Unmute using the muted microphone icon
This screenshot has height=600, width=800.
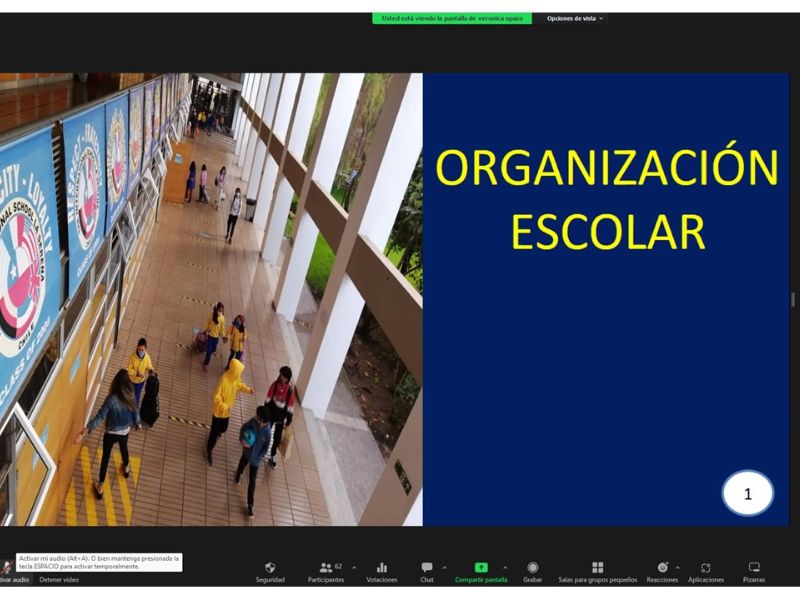(x=7, y=567)
